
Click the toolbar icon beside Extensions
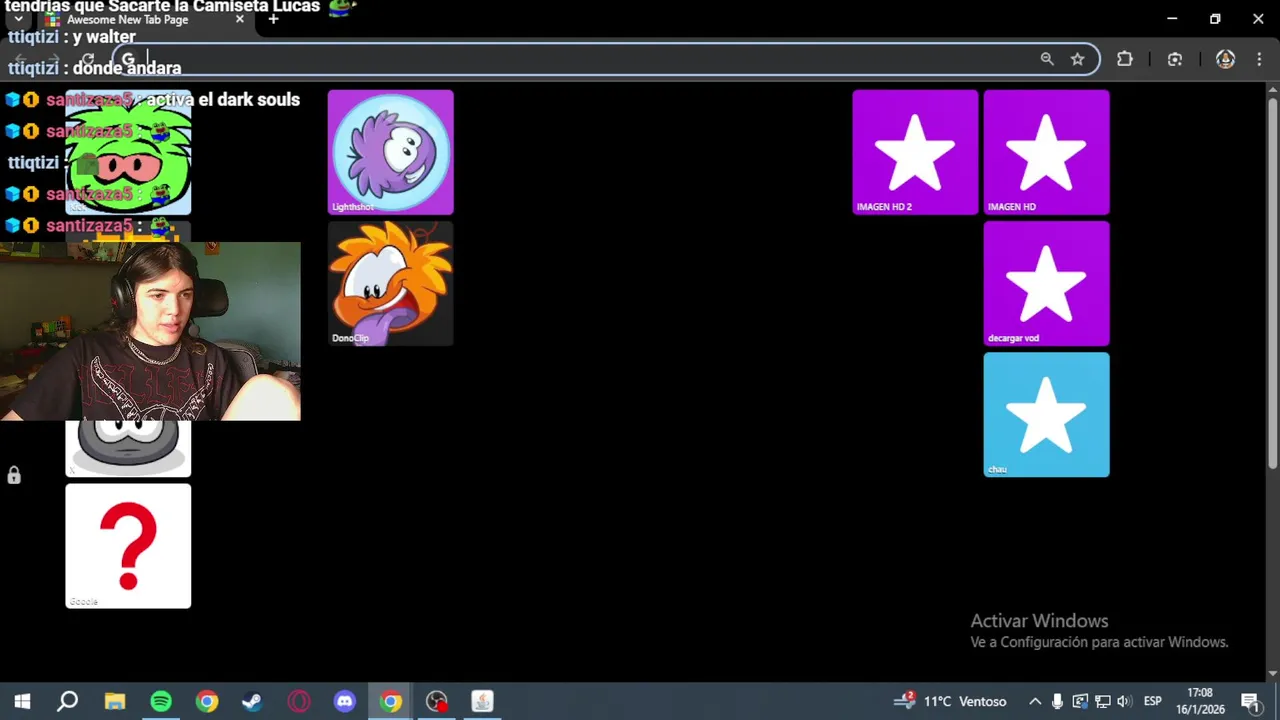tap(1175, 59)
